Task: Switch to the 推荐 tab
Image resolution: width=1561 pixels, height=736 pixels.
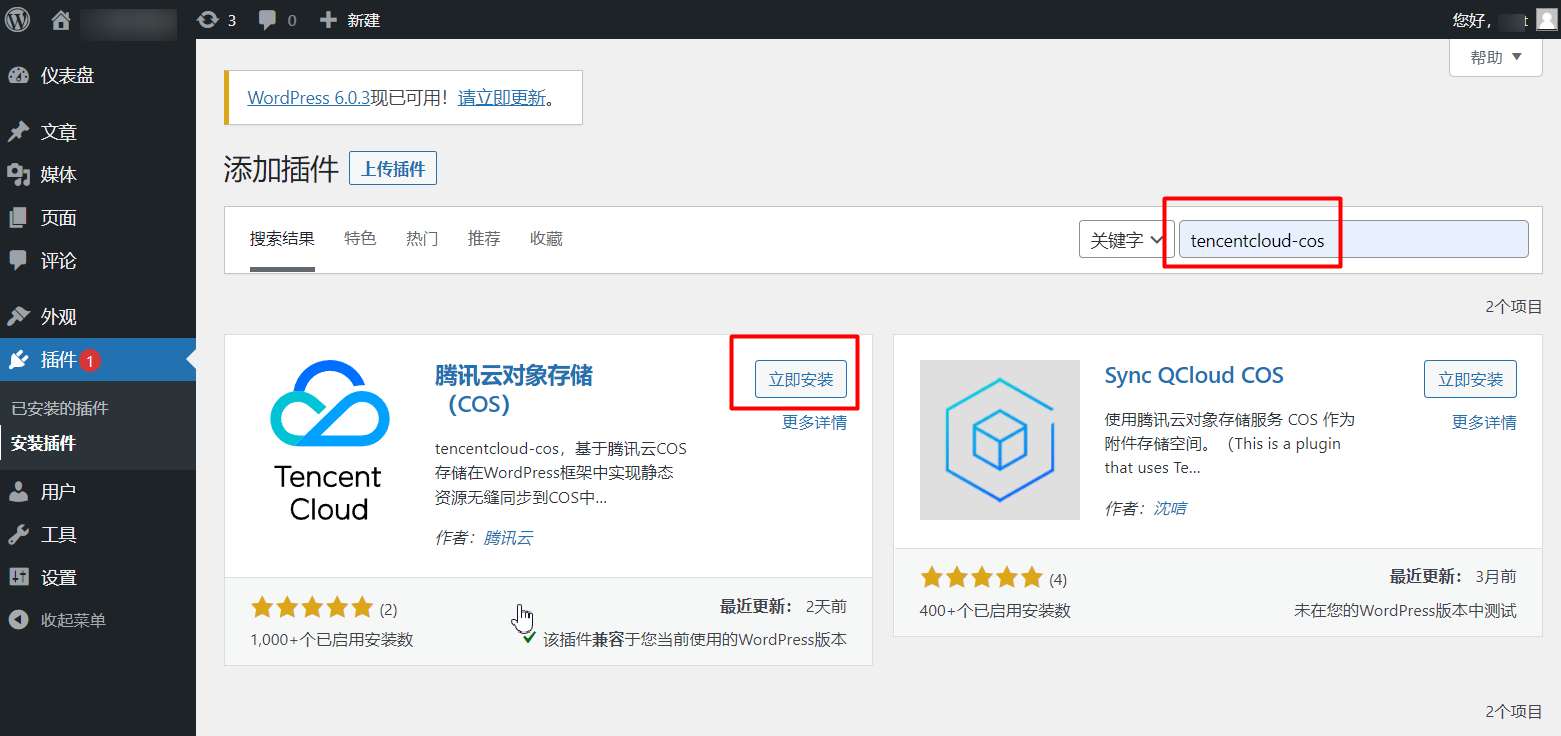Action: [484, 239]
